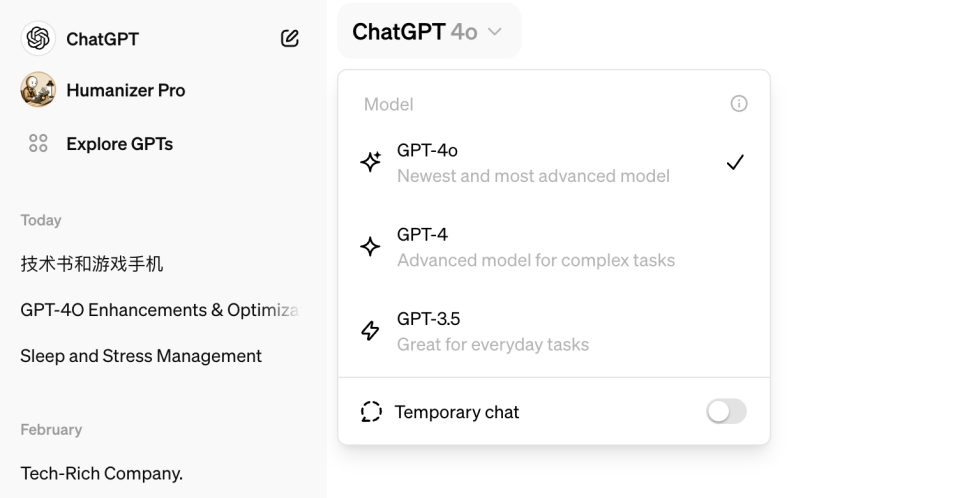Start a new chat with the compose icon
Image resolution: width=960 pixels, height=498 pixels.
[290, 39]
